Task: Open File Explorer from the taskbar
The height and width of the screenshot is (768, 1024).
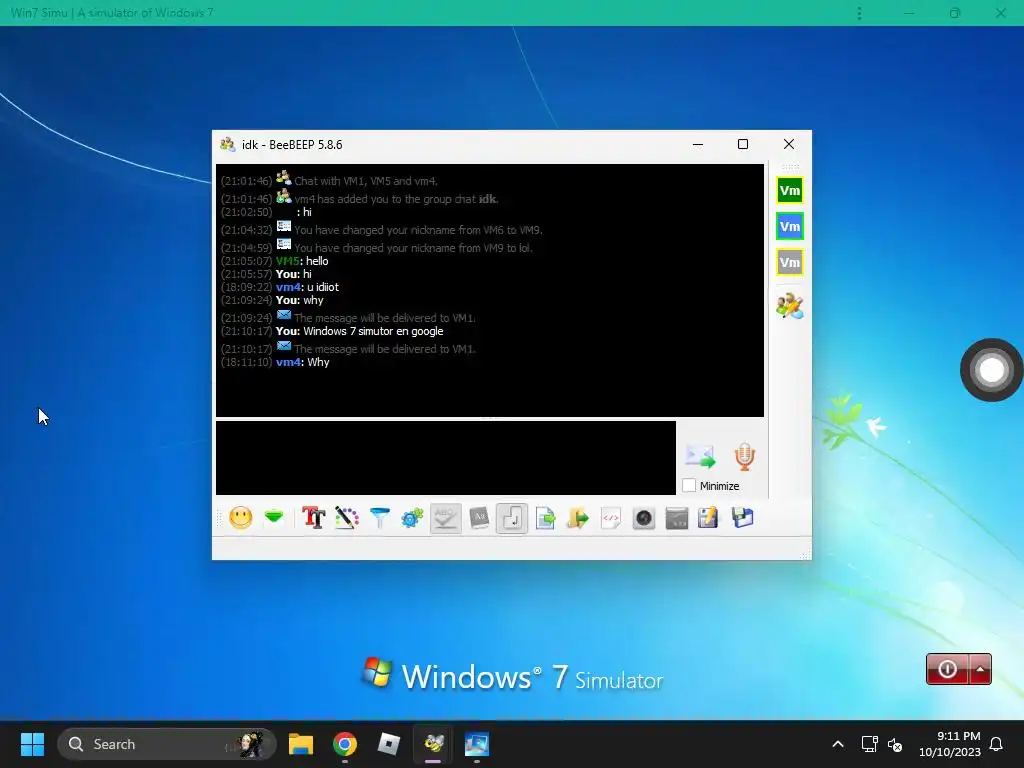Action: (x=301, y=744)
